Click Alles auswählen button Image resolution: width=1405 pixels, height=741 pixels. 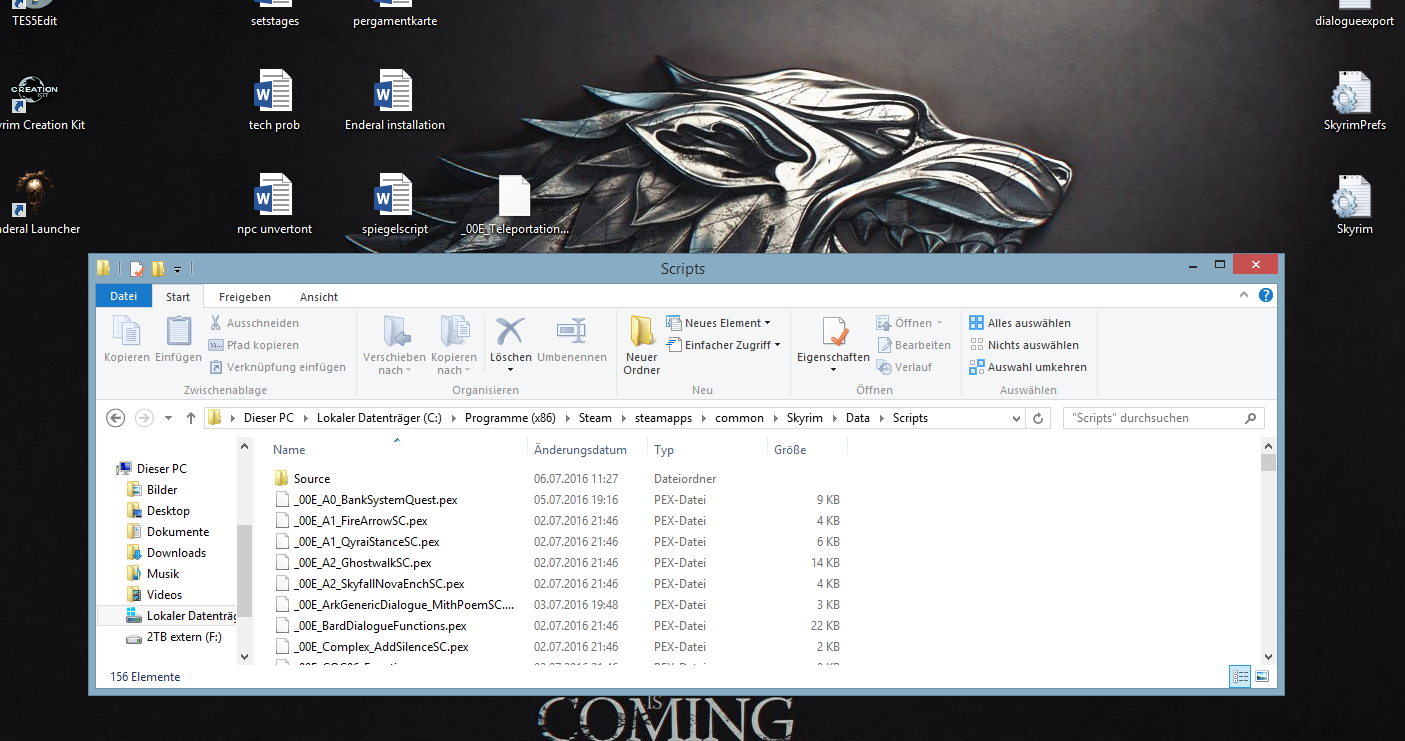[x=1020, y=323]
